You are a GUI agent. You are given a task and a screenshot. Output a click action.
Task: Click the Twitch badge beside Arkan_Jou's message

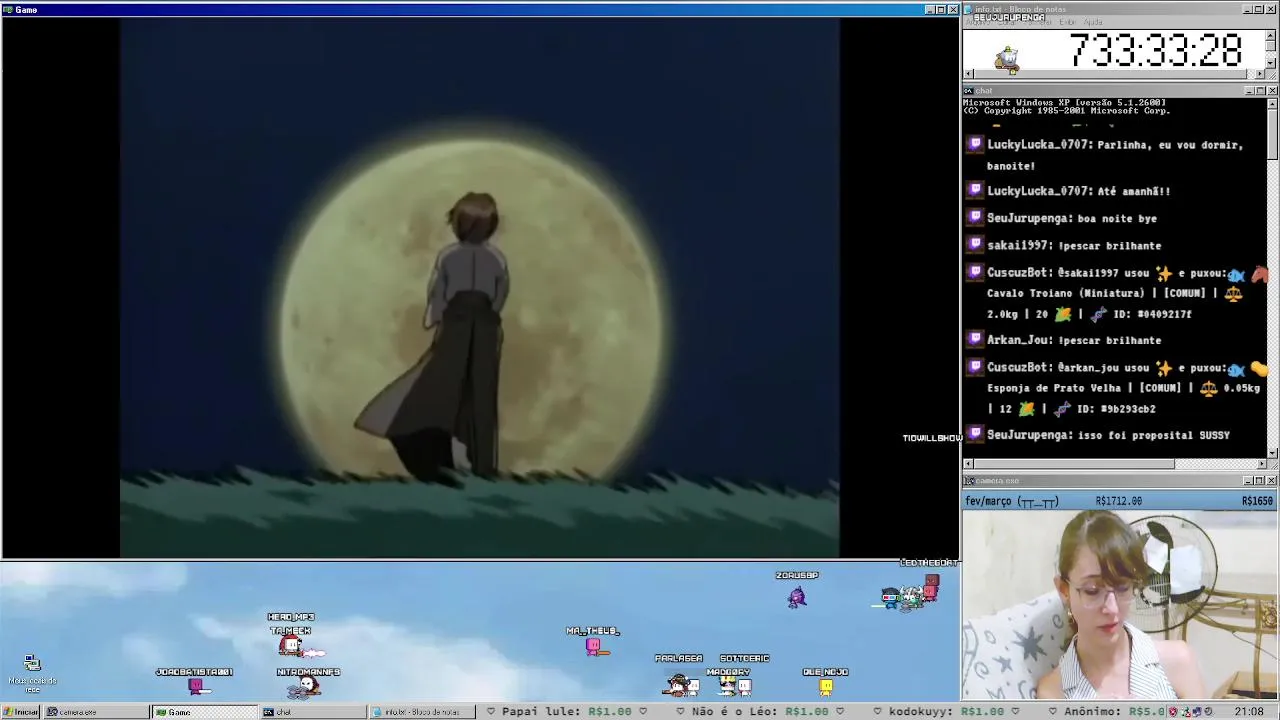(x=975, y=339)
